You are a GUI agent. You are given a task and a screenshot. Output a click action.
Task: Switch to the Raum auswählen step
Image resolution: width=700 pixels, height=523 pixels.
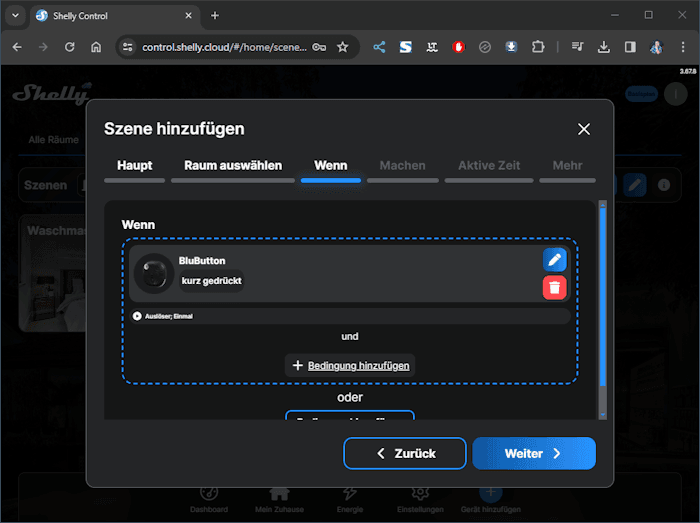coord(233,166)
